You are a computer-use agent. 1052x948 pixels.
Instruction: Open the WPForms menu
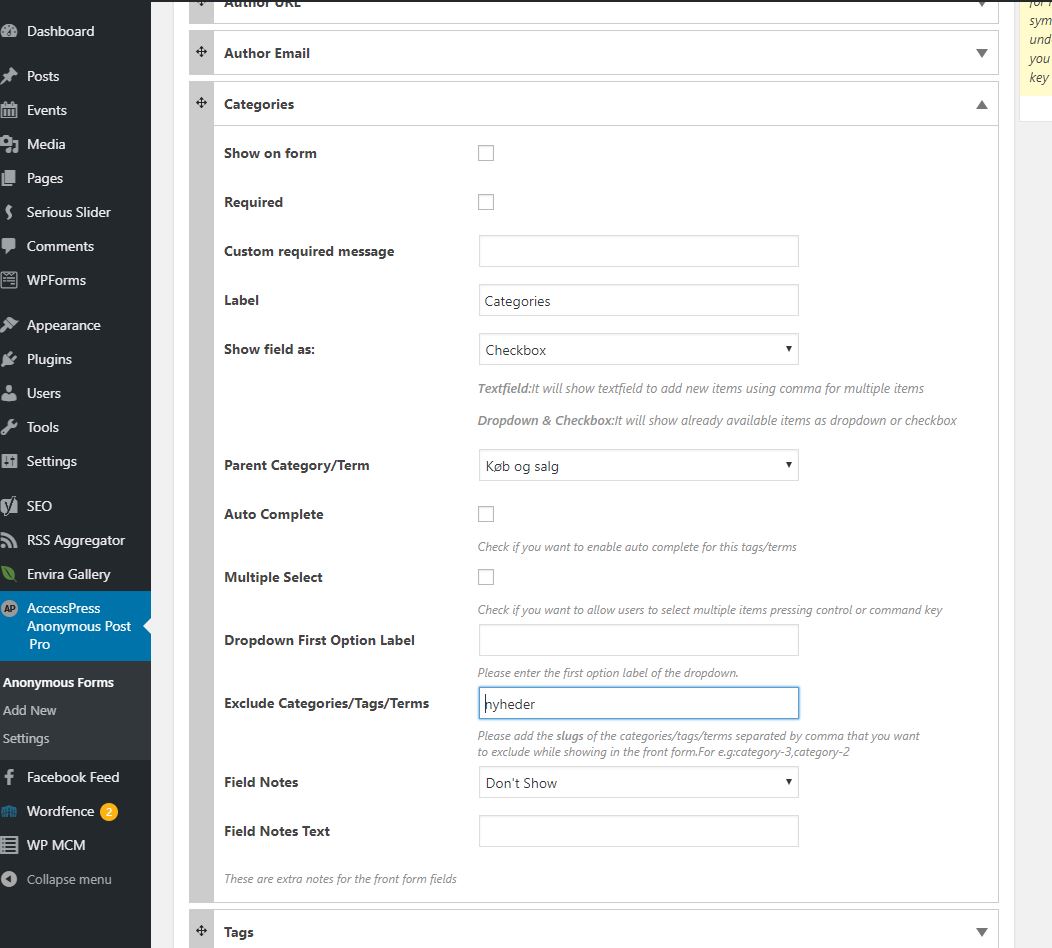[56, 280]
